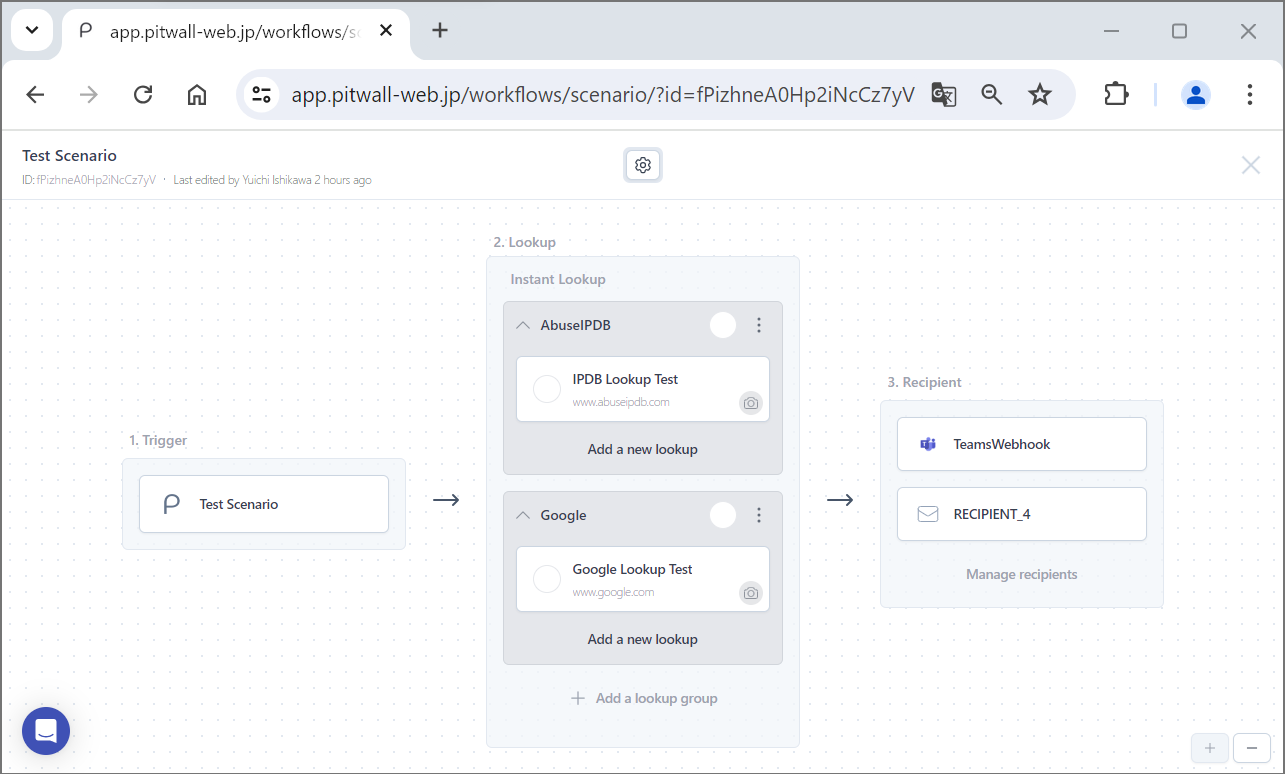This screenshot has height=774, width=1285.
Task: Click Add a lookup group
Action: coord(644,698)
